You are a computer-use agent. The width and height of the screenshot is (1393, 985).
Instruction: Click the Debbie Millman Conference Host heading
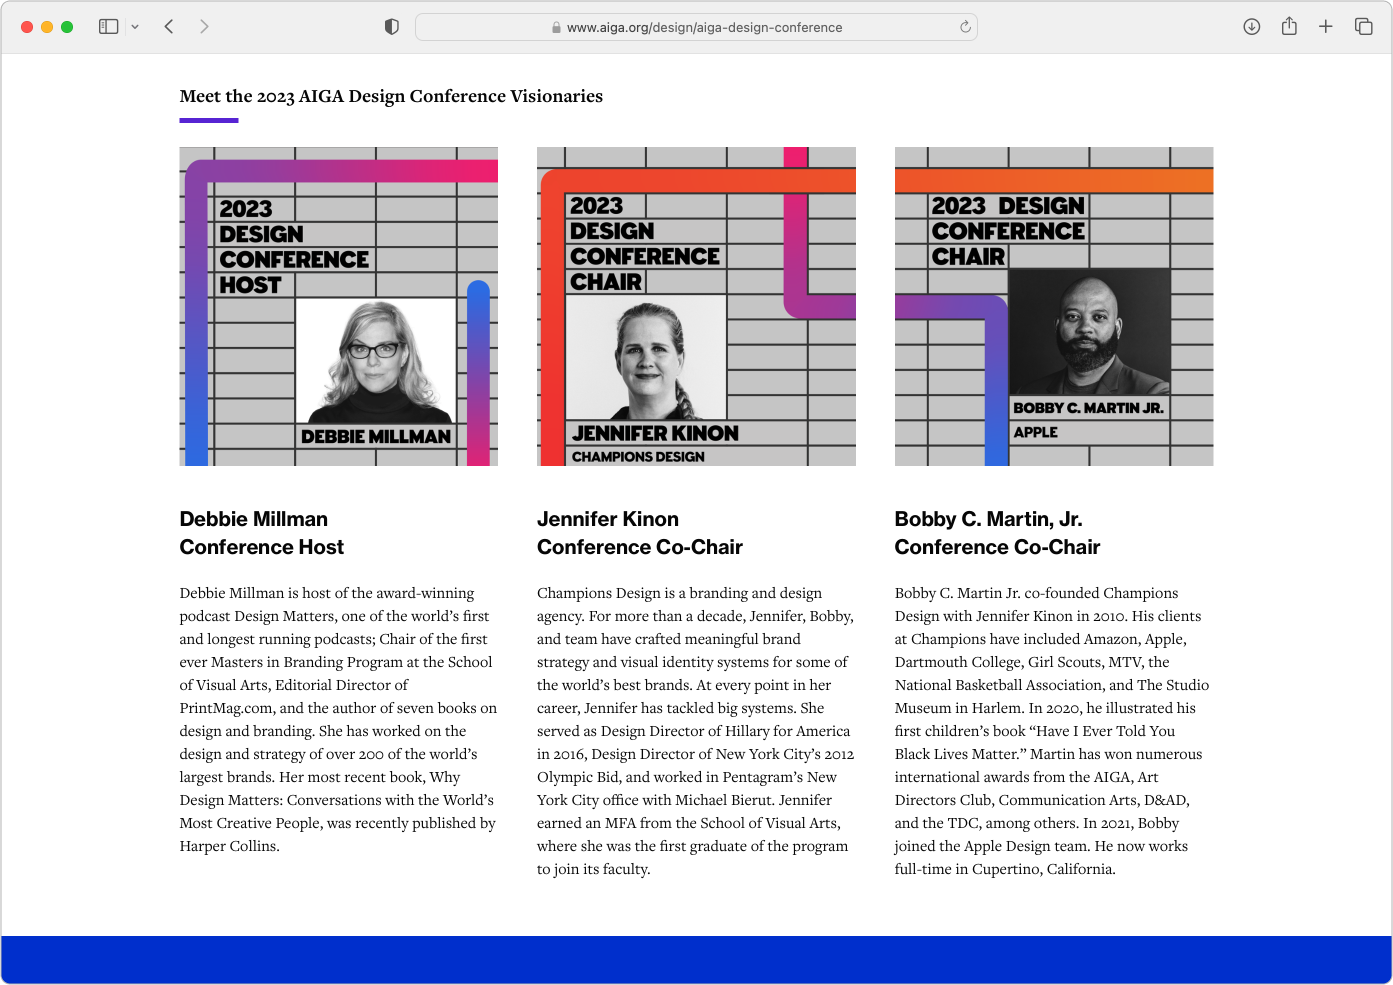[x=261, y=533]
